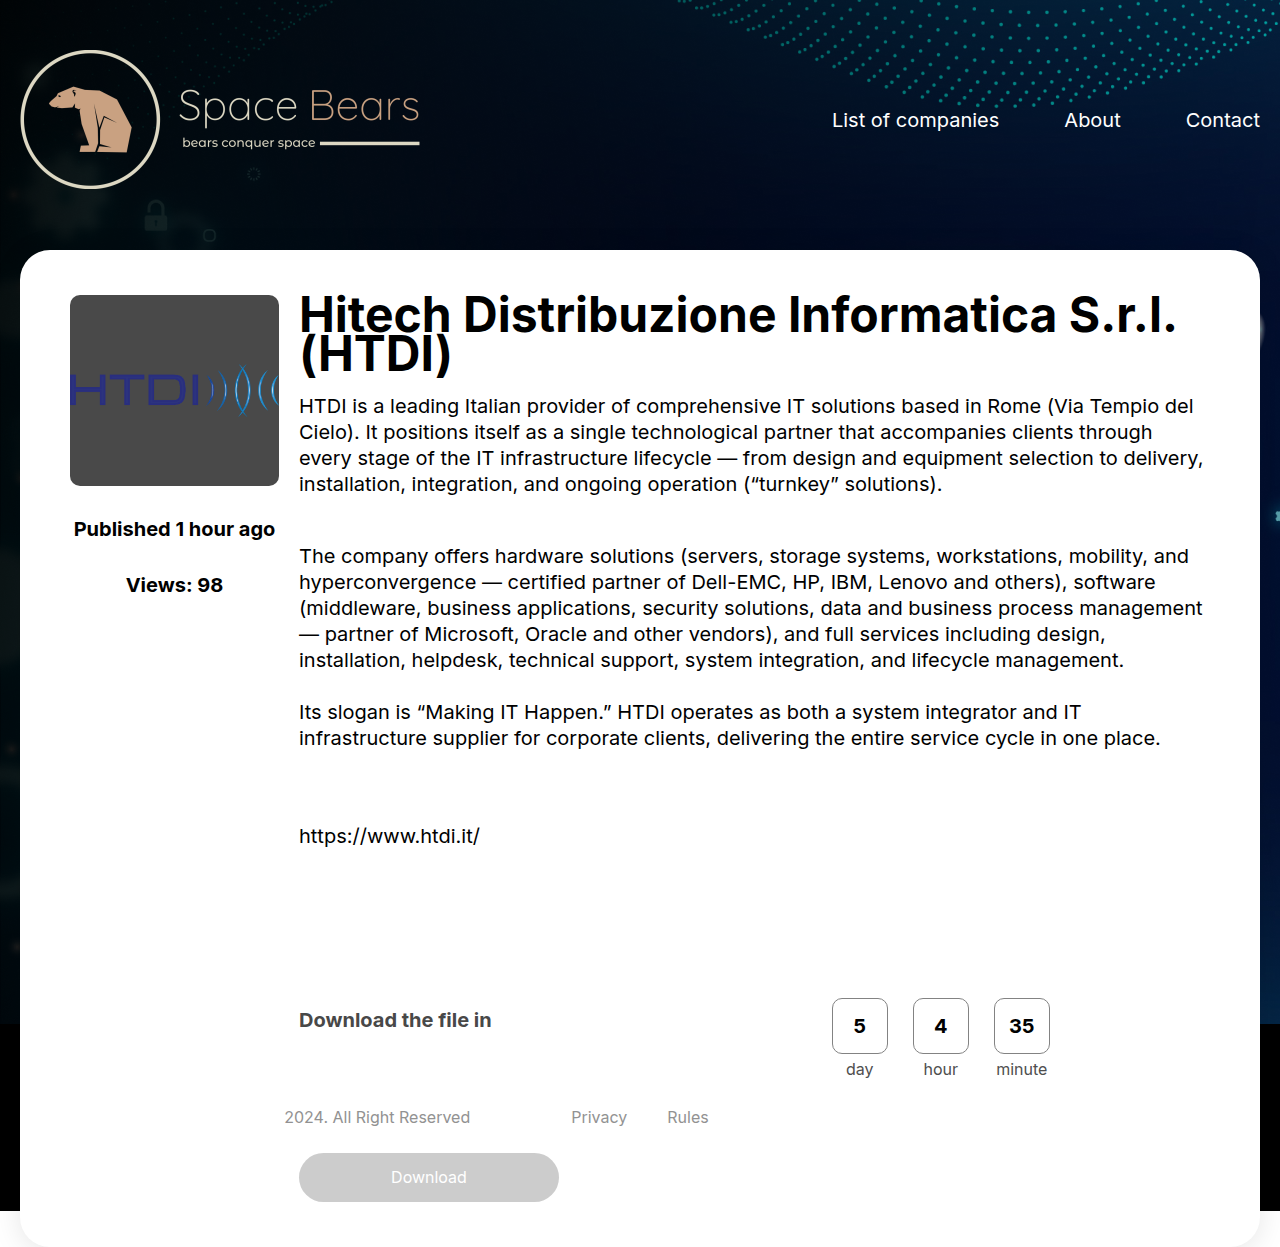The height and width of the screenshot is (1247, 1280).
Task: Click the paragraph starting 'Its slogan is'
Action: (730, 725)
